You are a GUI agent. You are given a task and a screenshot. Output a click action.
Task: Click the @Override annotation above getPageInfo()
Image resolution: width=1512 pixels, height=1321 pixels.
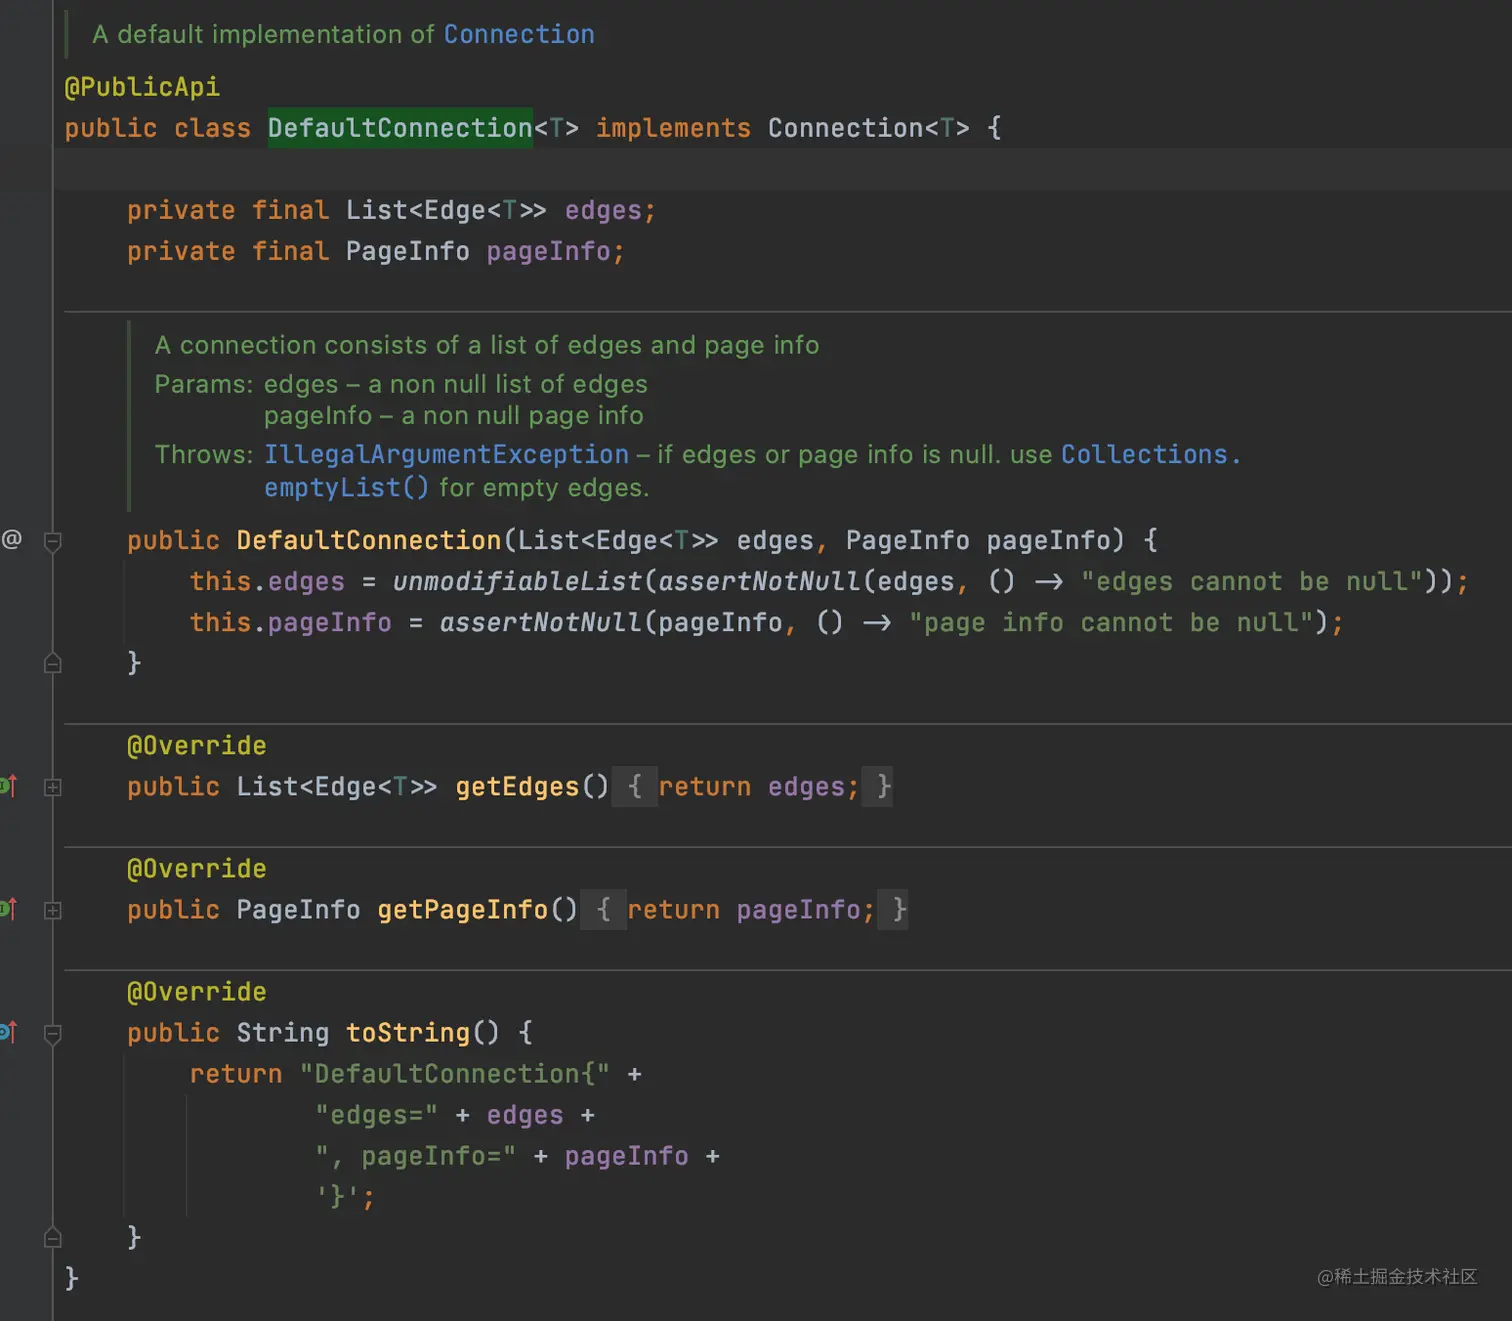click(197, 869)
